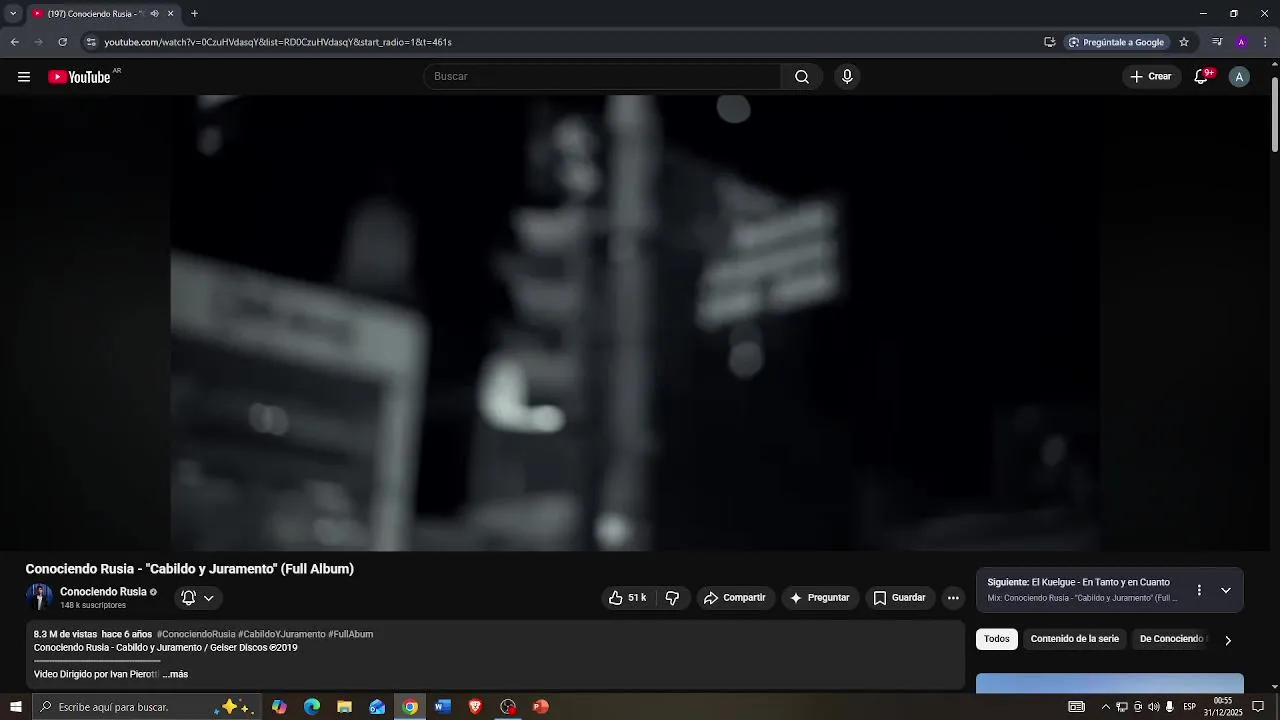Open Brave browser from taskbar
This screenshot has width=1280, height=720.
pyautogui.click(x=475, y=707)
